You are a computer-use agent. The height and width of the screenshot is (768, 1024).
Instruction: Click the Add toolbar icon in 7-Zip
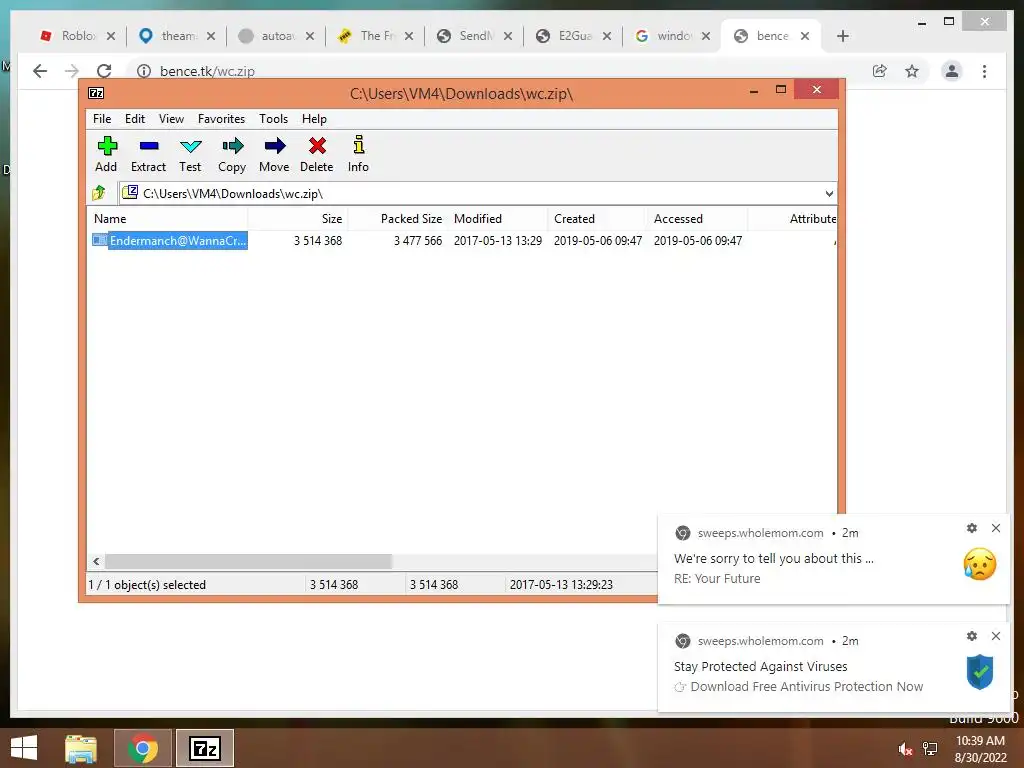106,154
